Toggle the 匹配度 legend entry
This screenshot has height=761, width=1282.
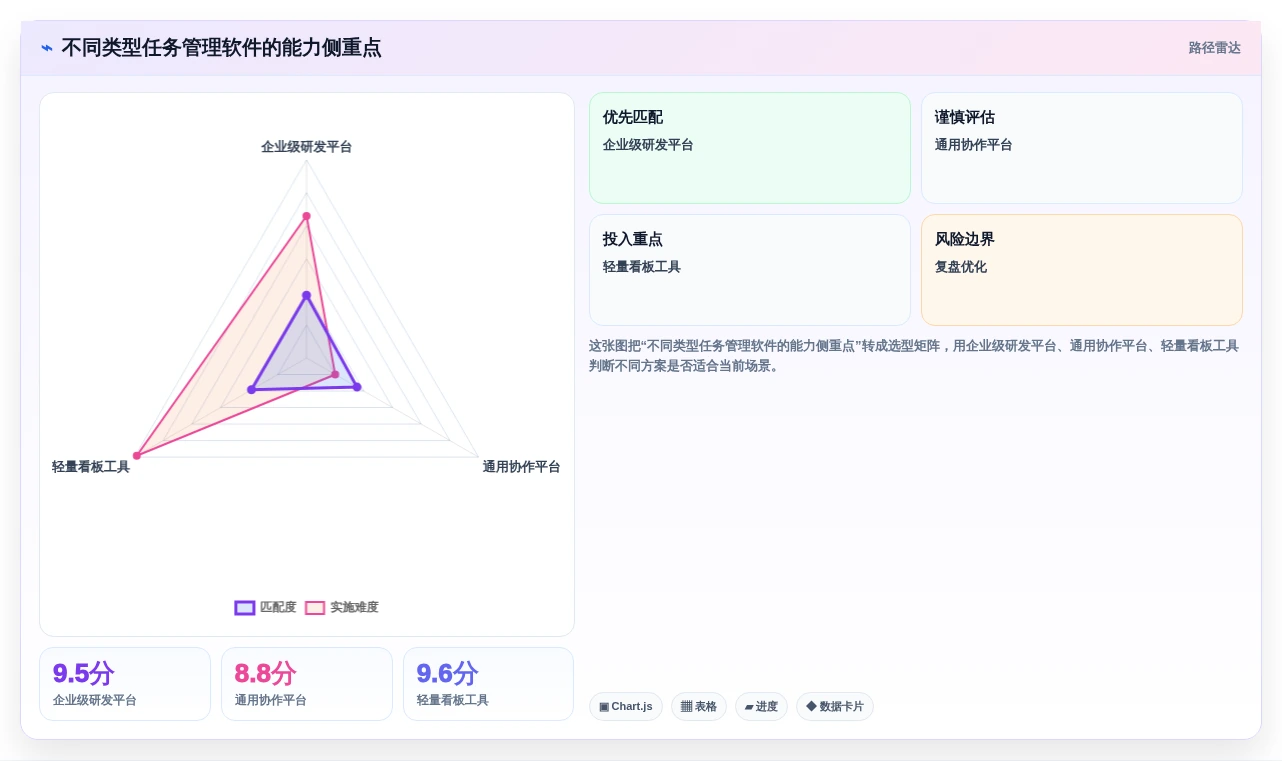pyautogui.click(x=266, y=607)
